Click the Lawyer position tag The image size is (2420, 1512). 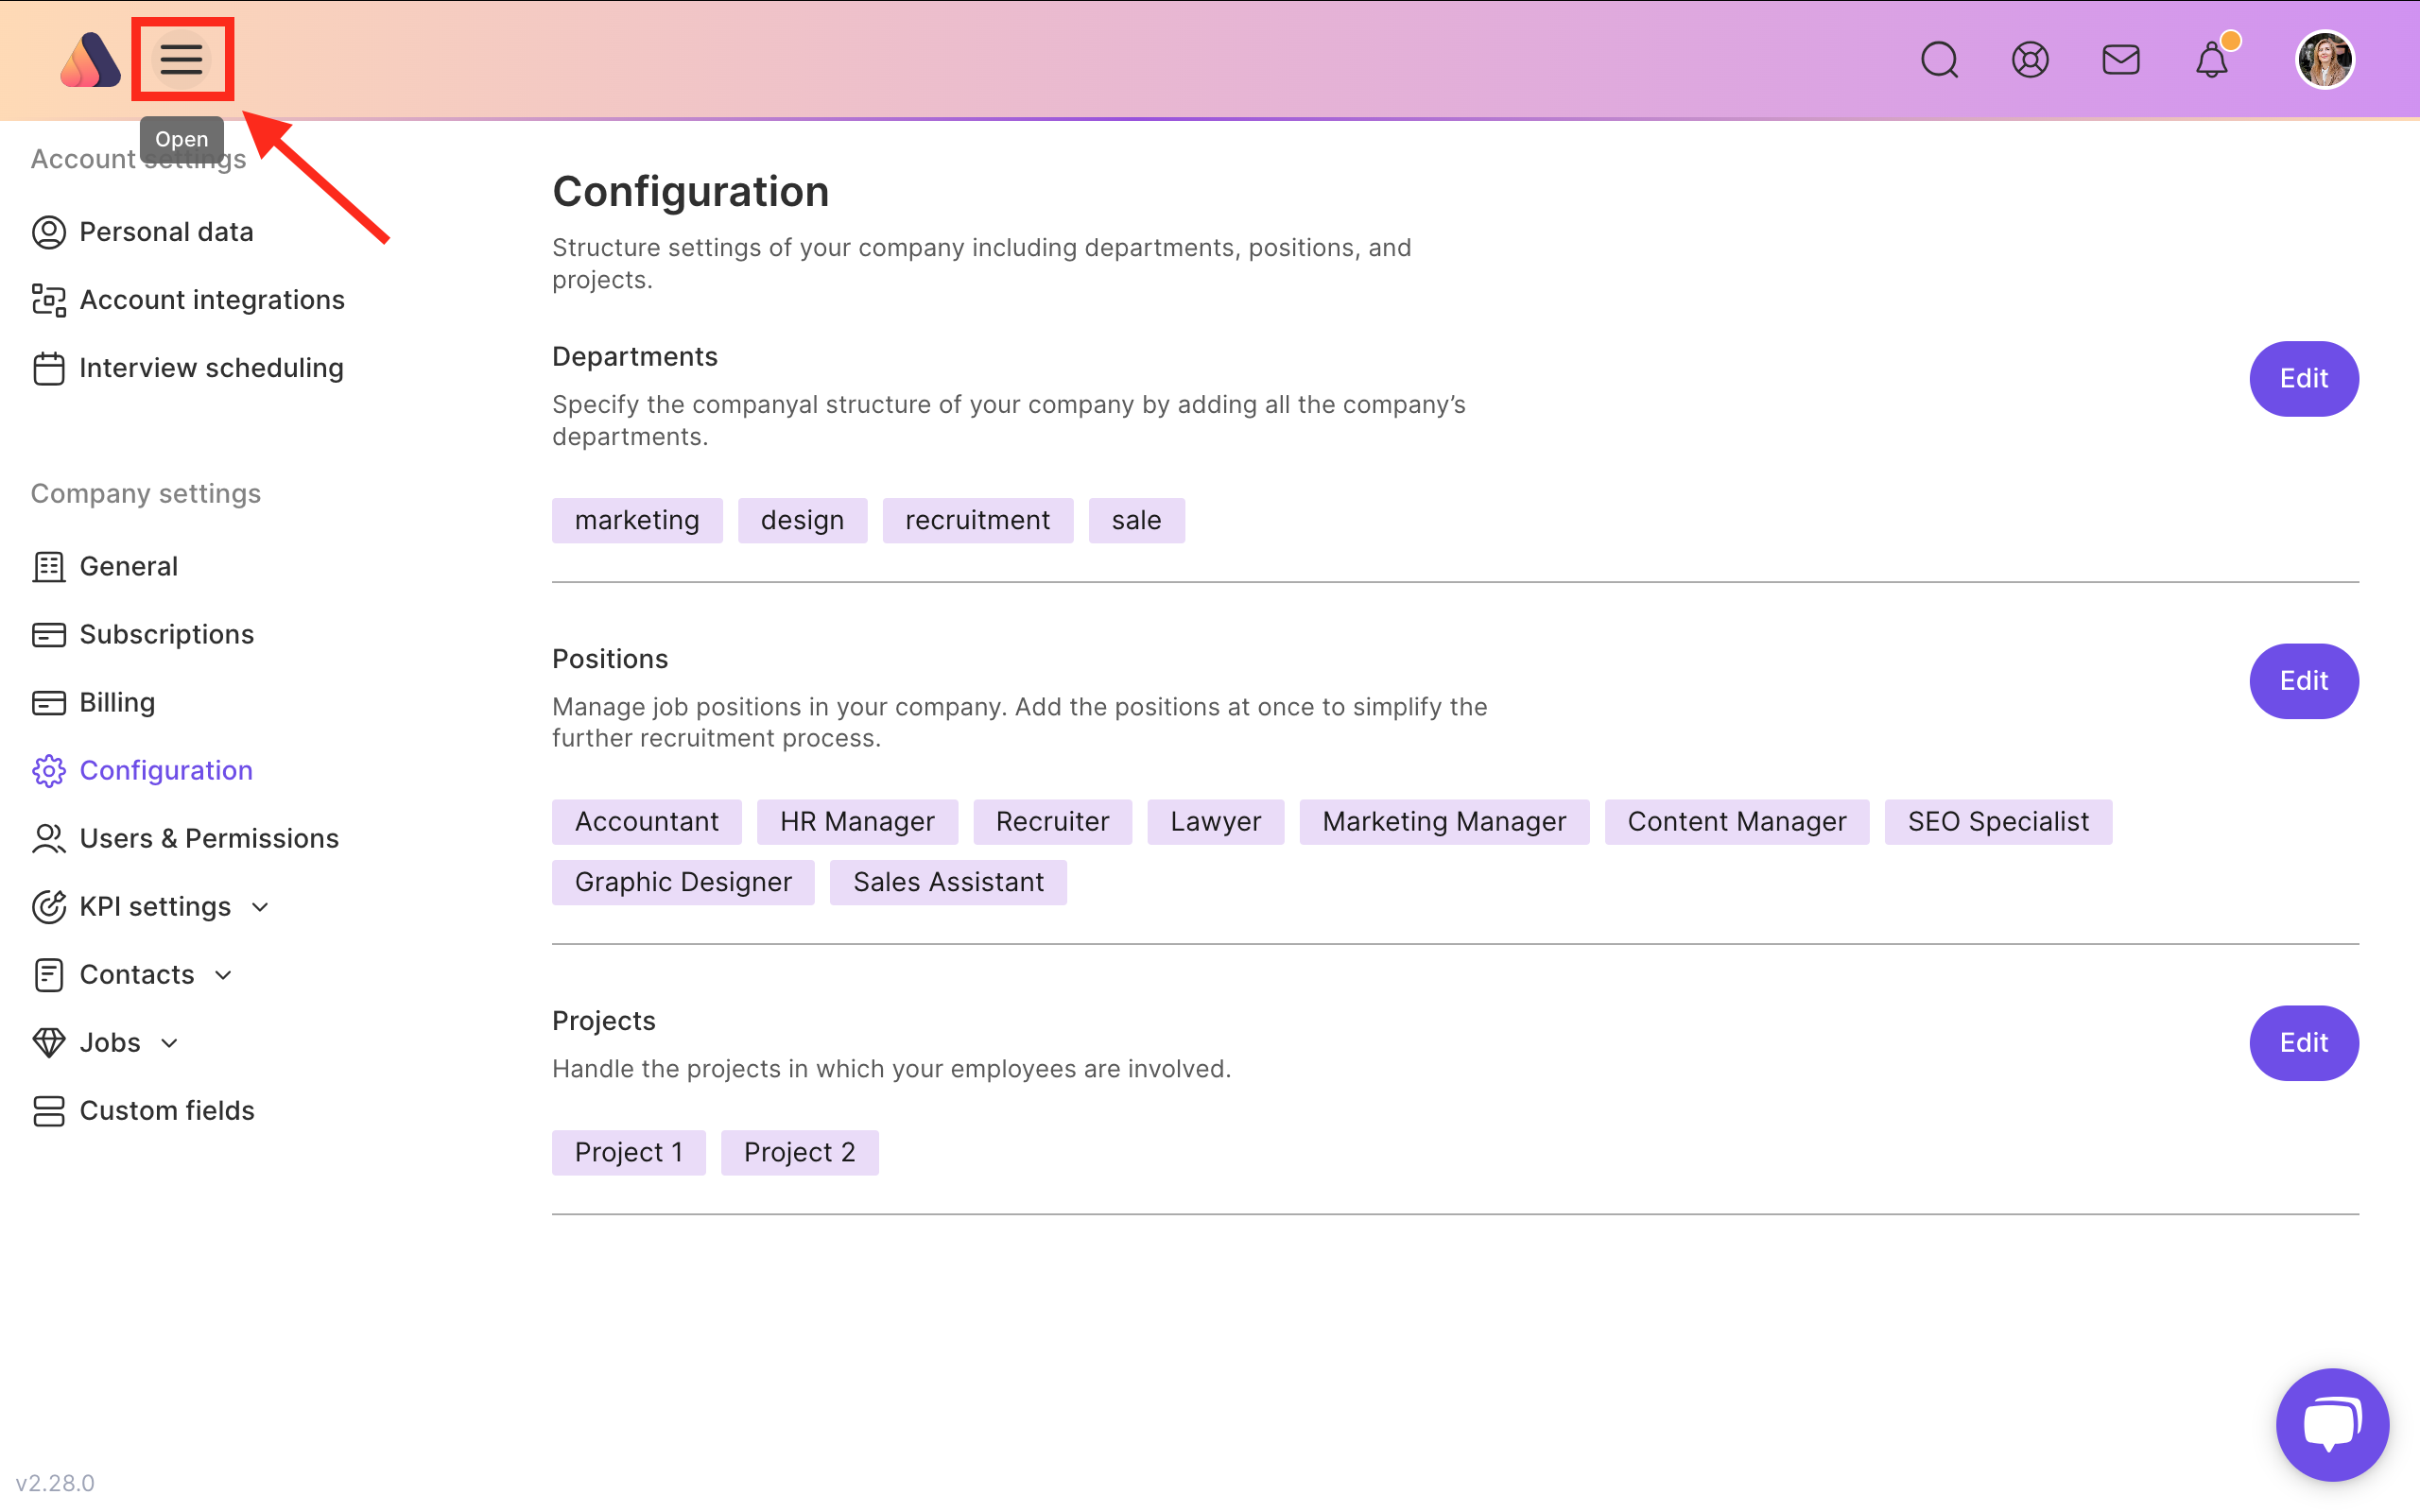coord(1215,821)
